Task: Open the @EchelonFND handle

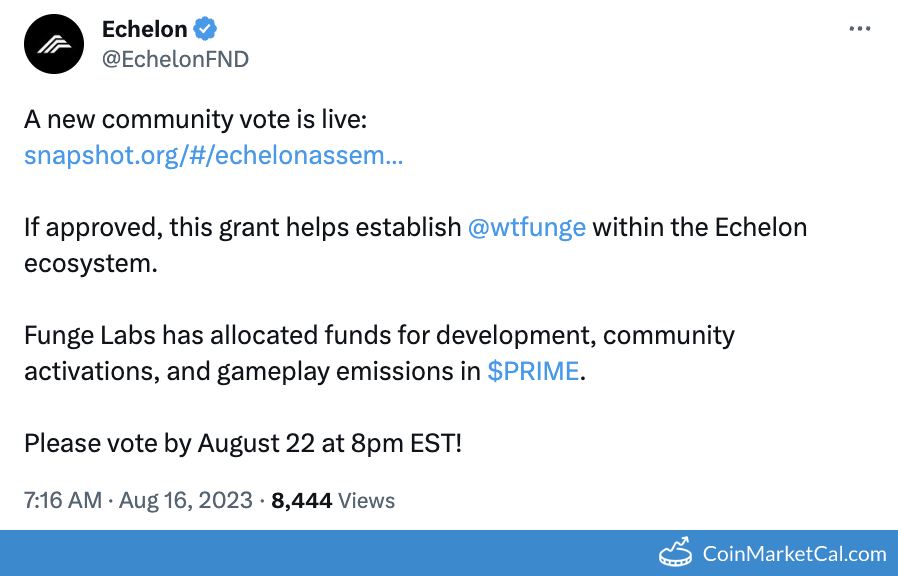Action: 175,59
